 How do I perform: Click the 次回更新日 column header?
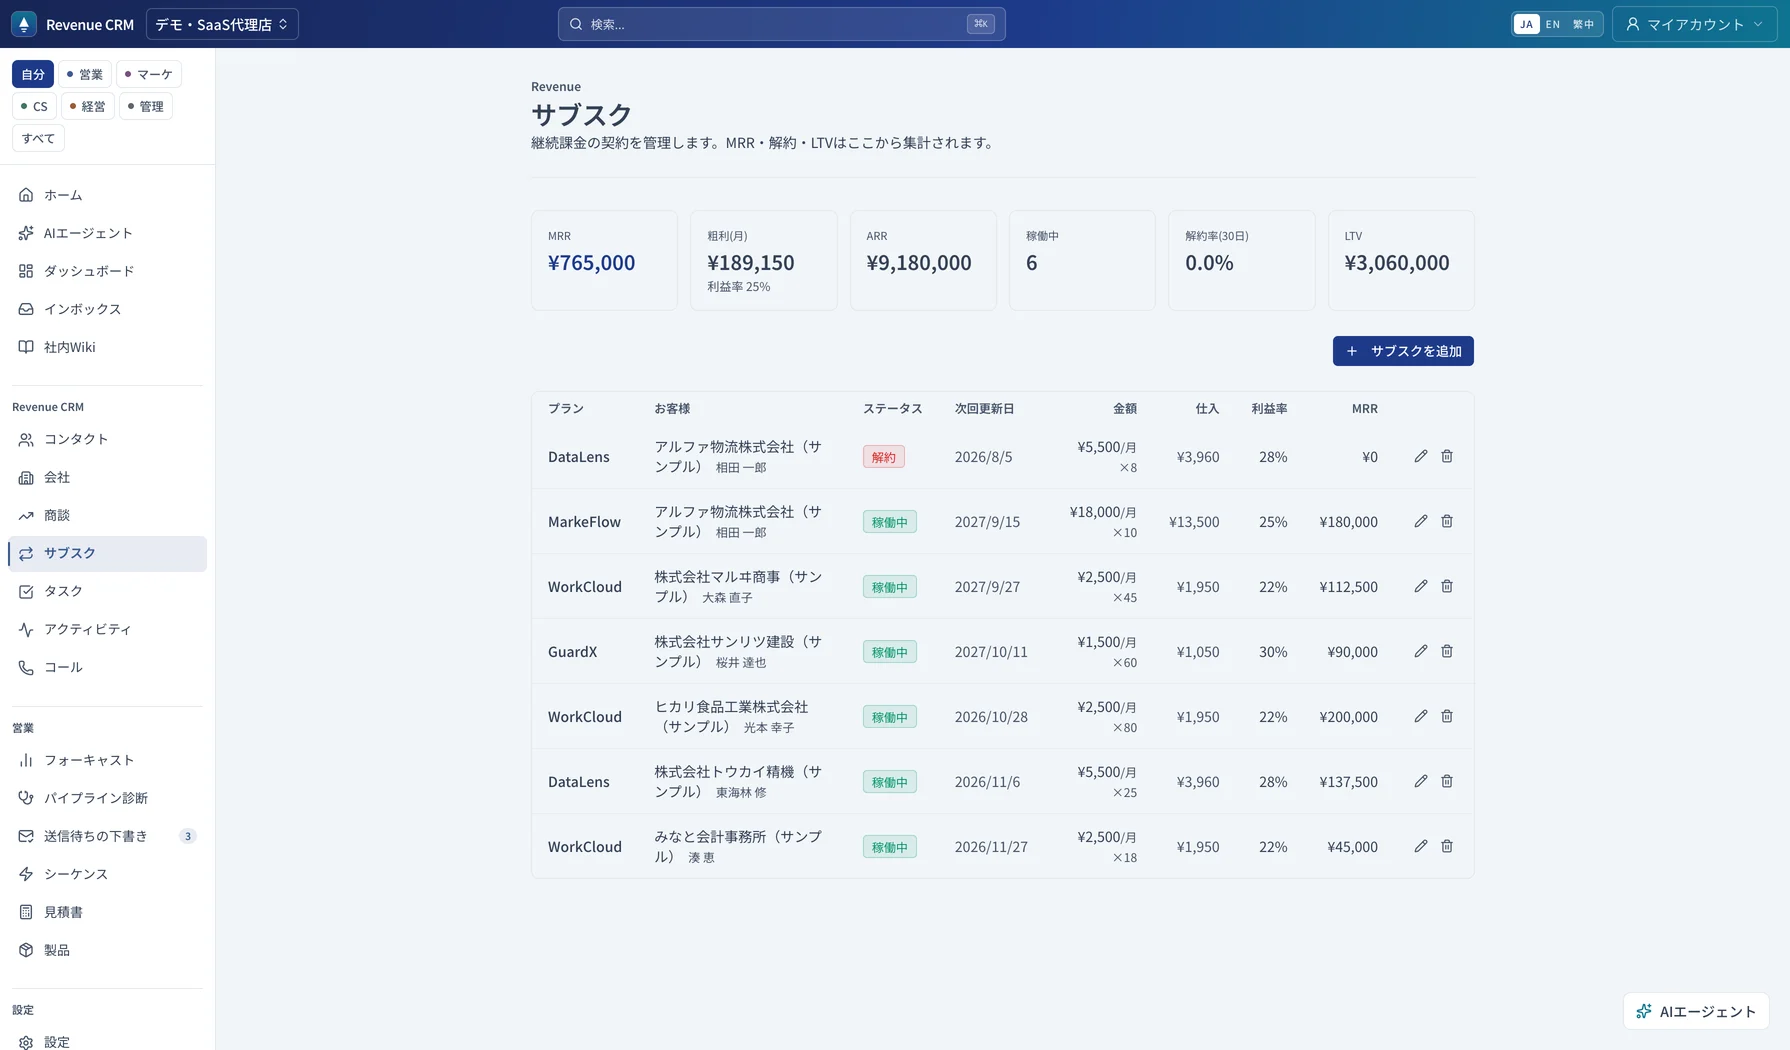984,408
